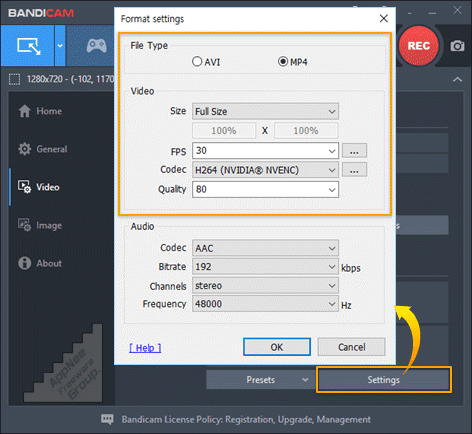
Task: Open the video Size dropdown
Action: [265, 111]
